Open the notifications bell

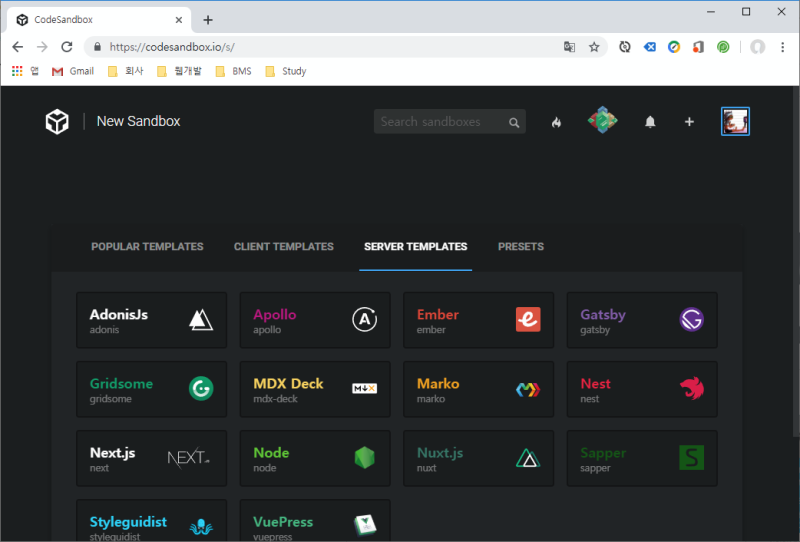(x=650, y=122)
